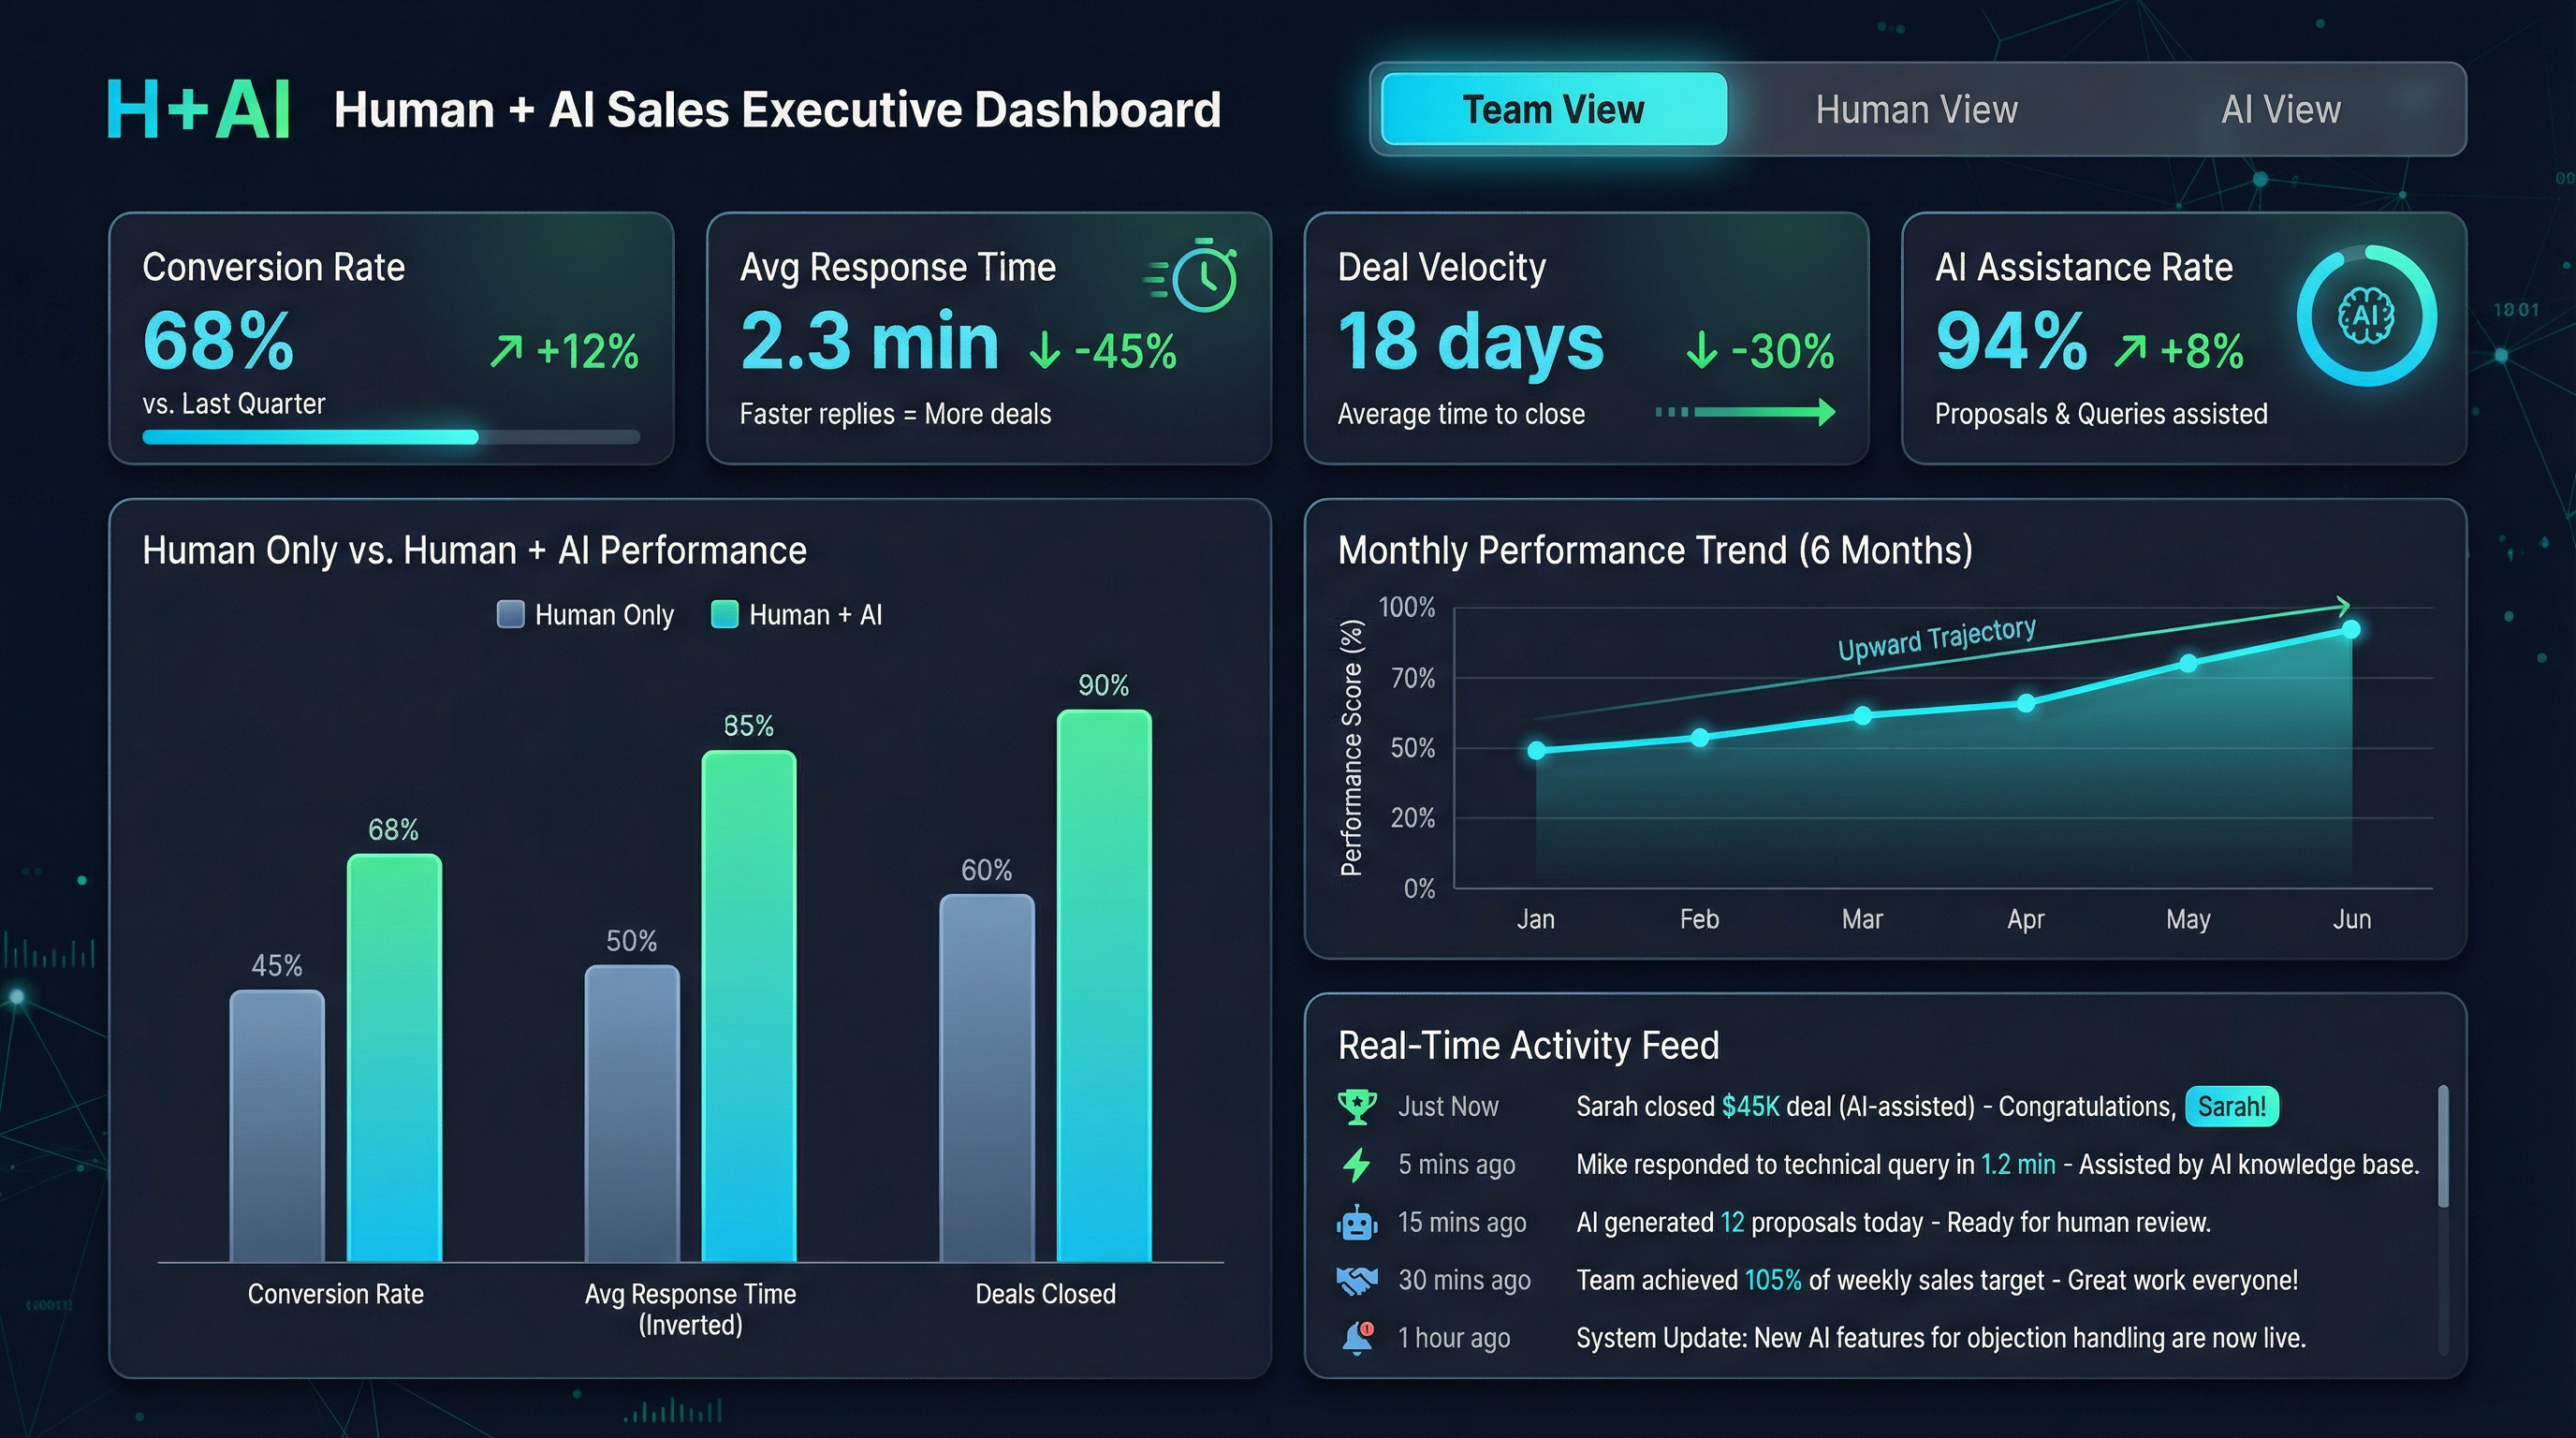Click the lightning bolt icon beside Mike's activity

pyautogui.click(x=1356, y=1164)
